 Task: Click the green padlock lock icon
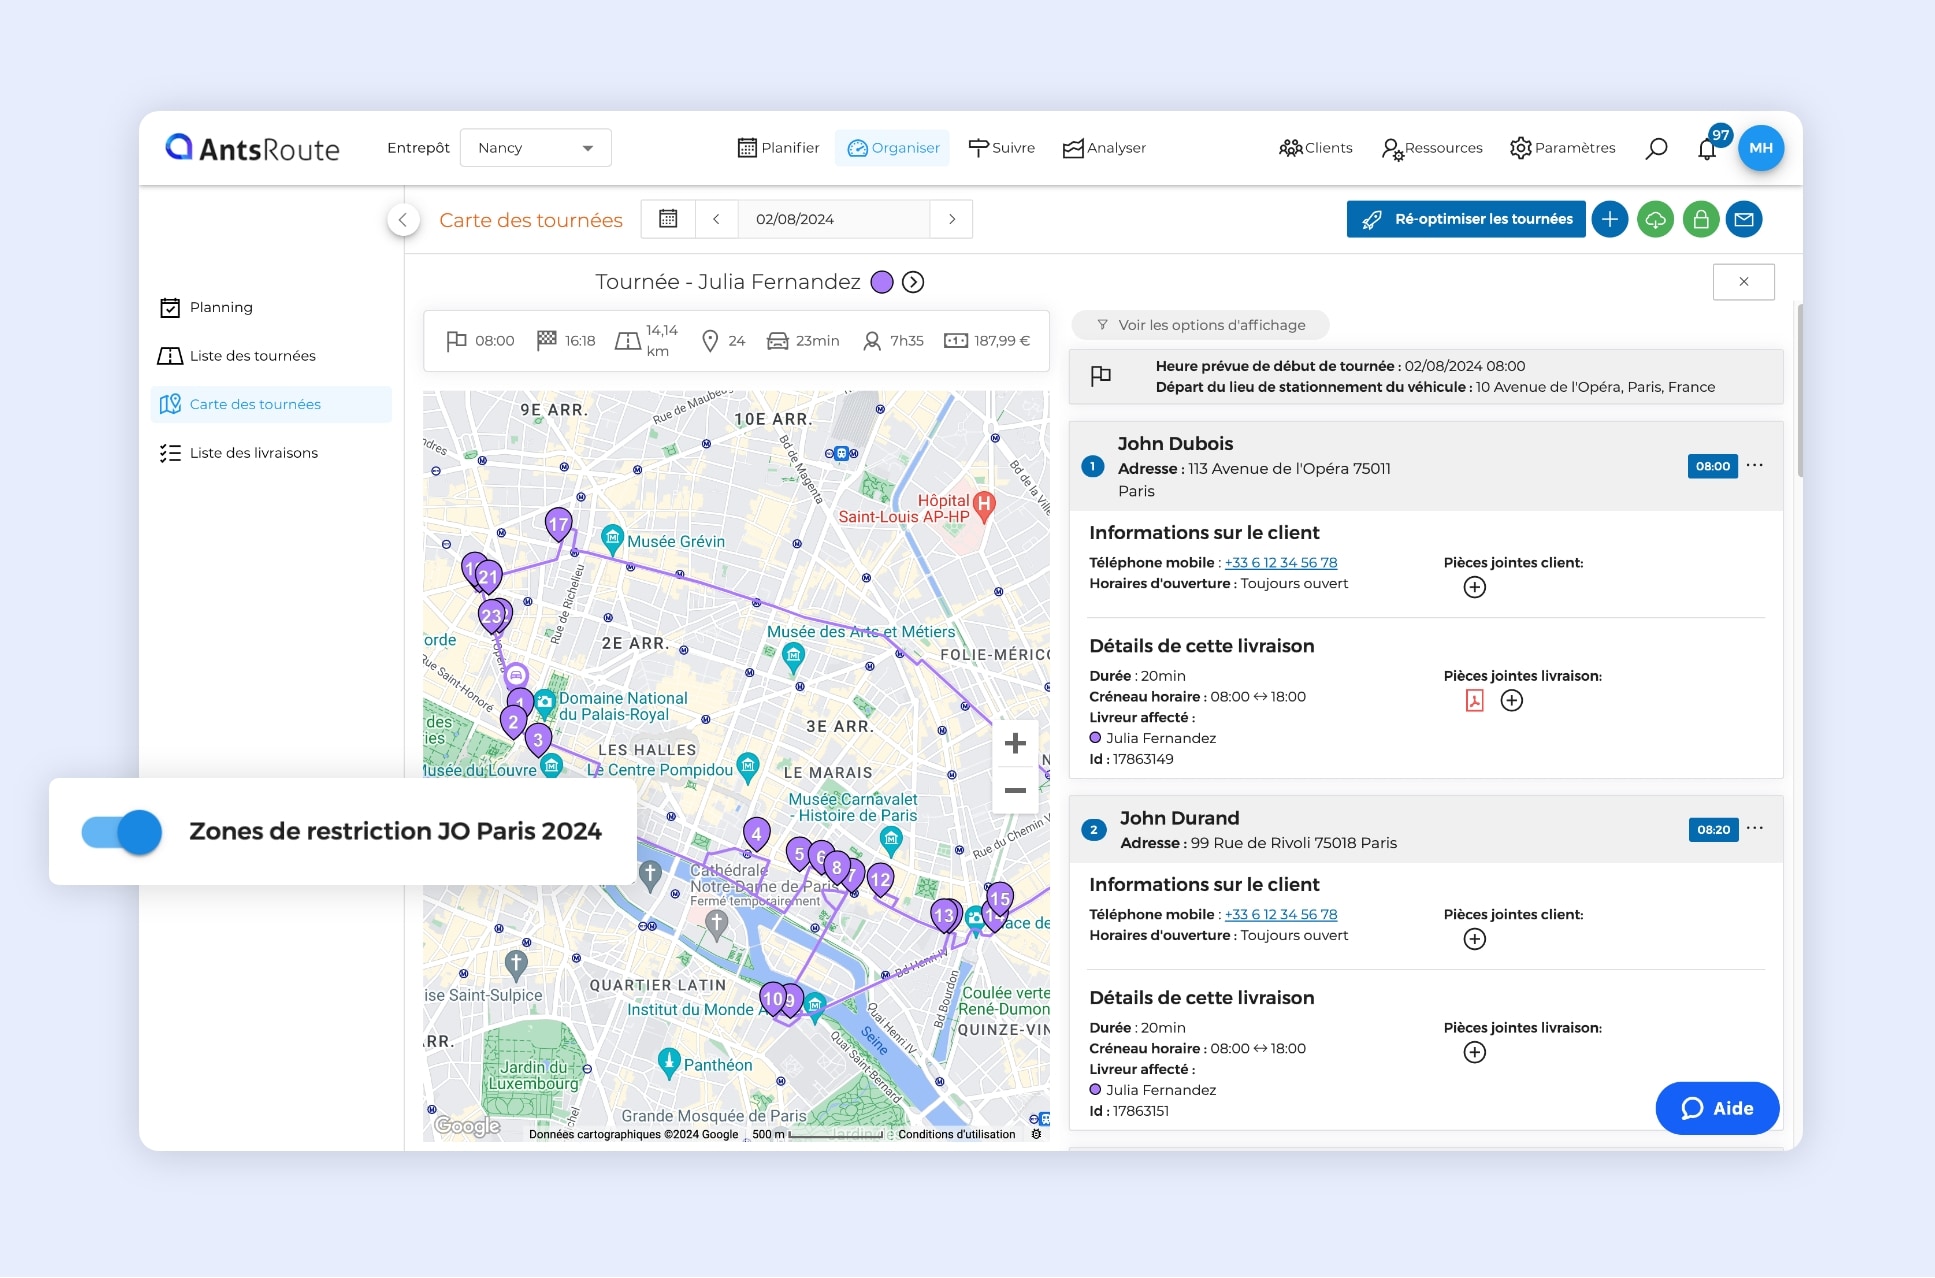1700,219
